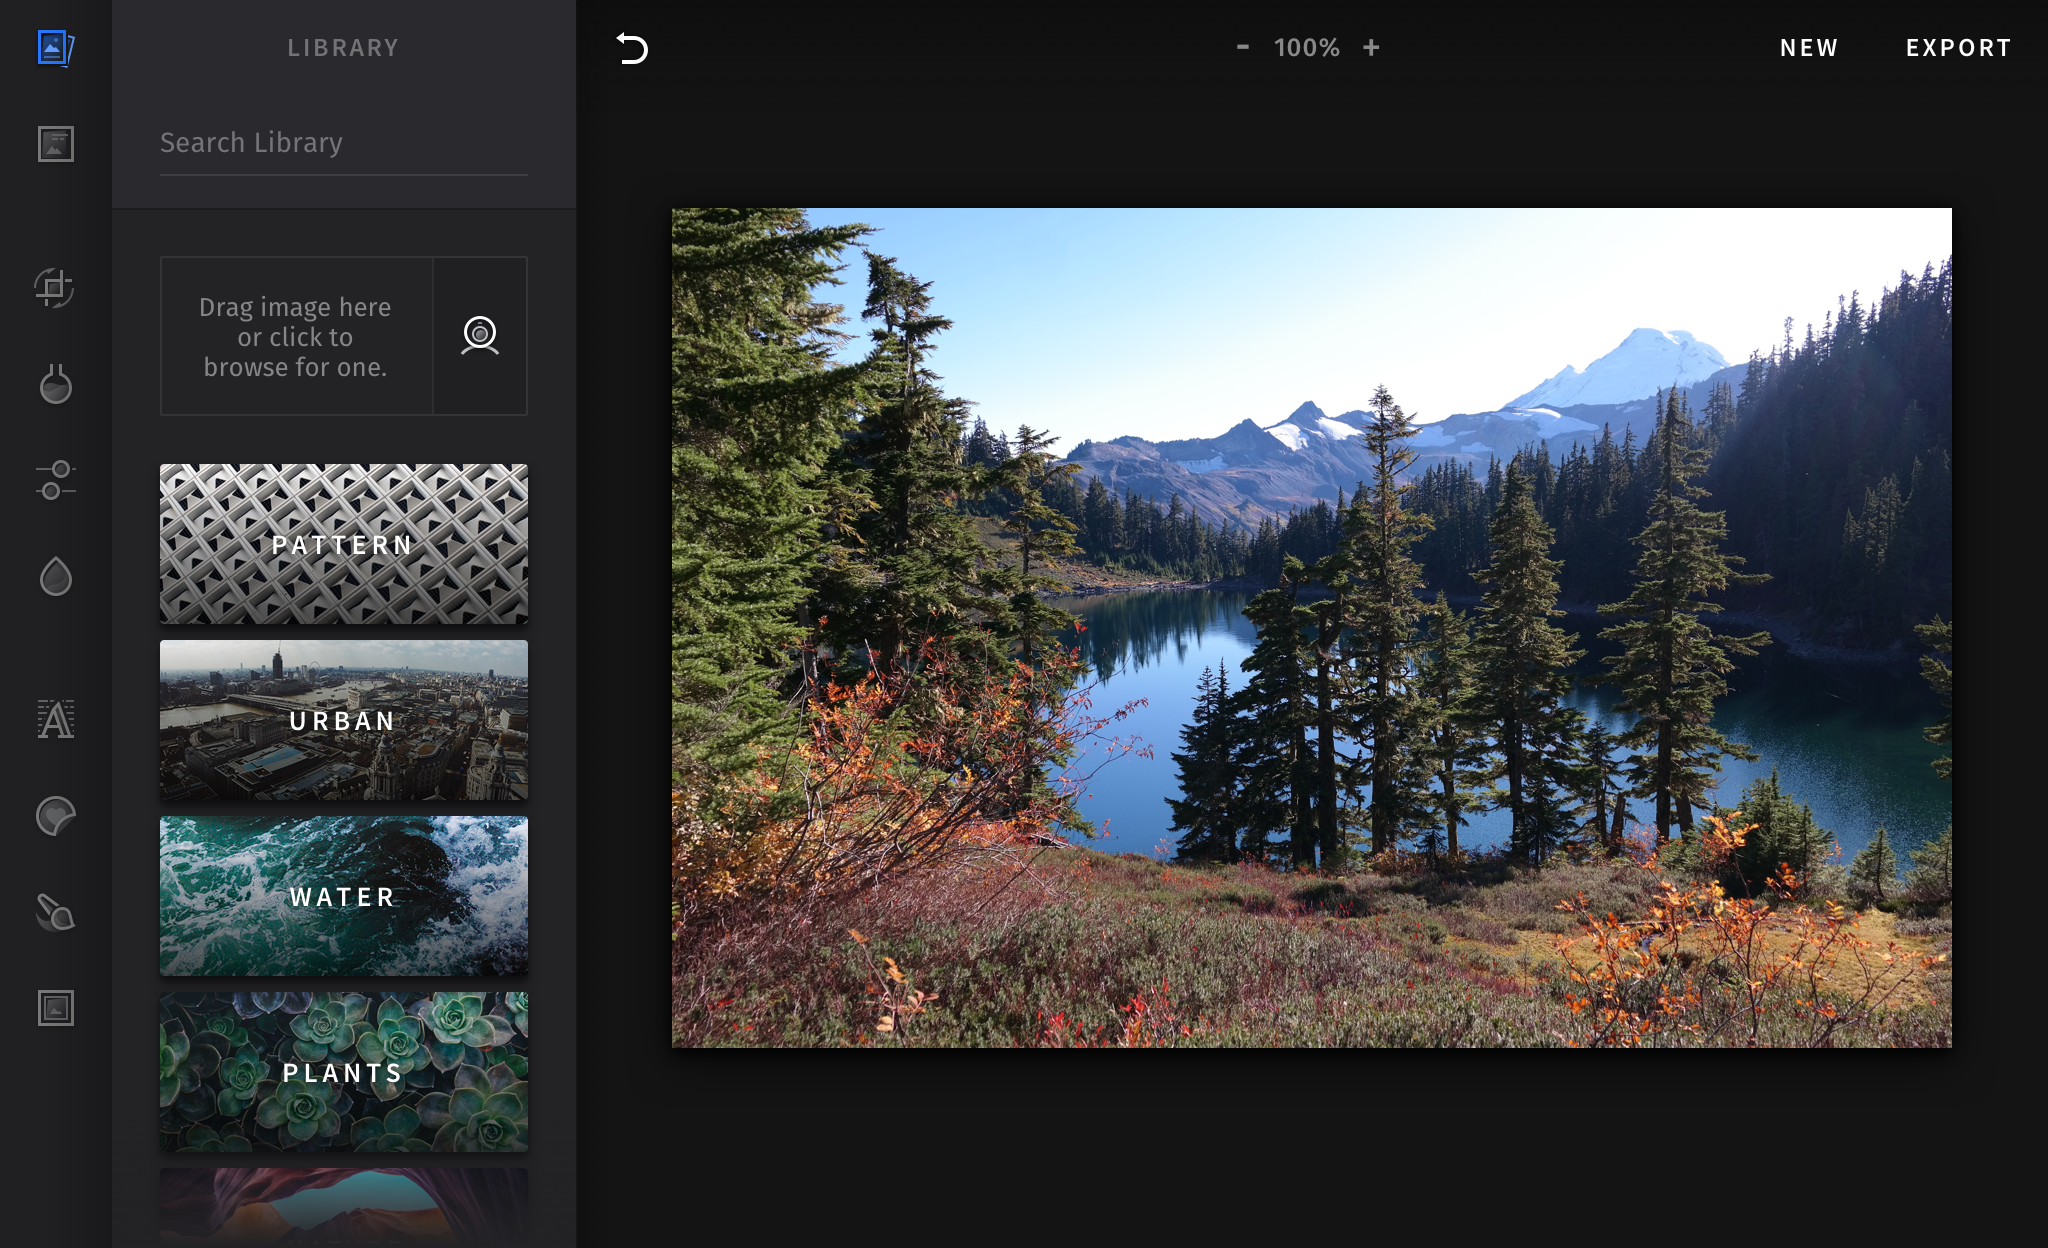Open the Filters flask tool
Image resolution: width=2048 pixels, height=1248 pixels.
point(56,384)
